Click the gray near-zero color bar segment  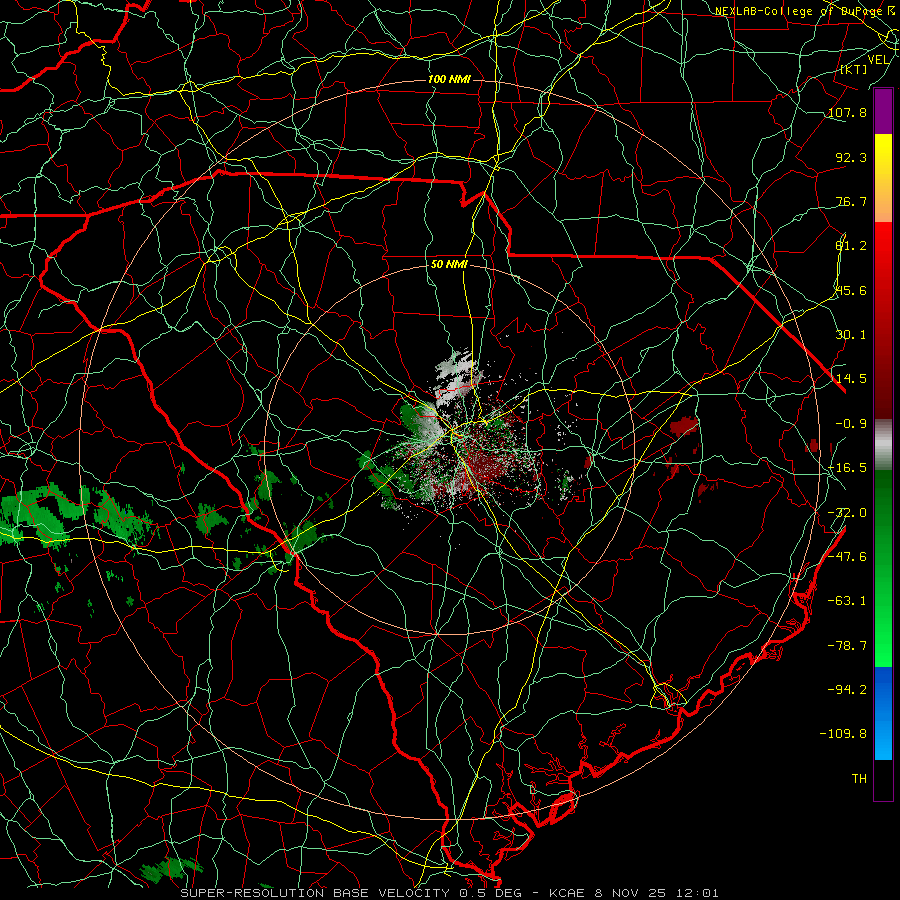coord(883,444)
